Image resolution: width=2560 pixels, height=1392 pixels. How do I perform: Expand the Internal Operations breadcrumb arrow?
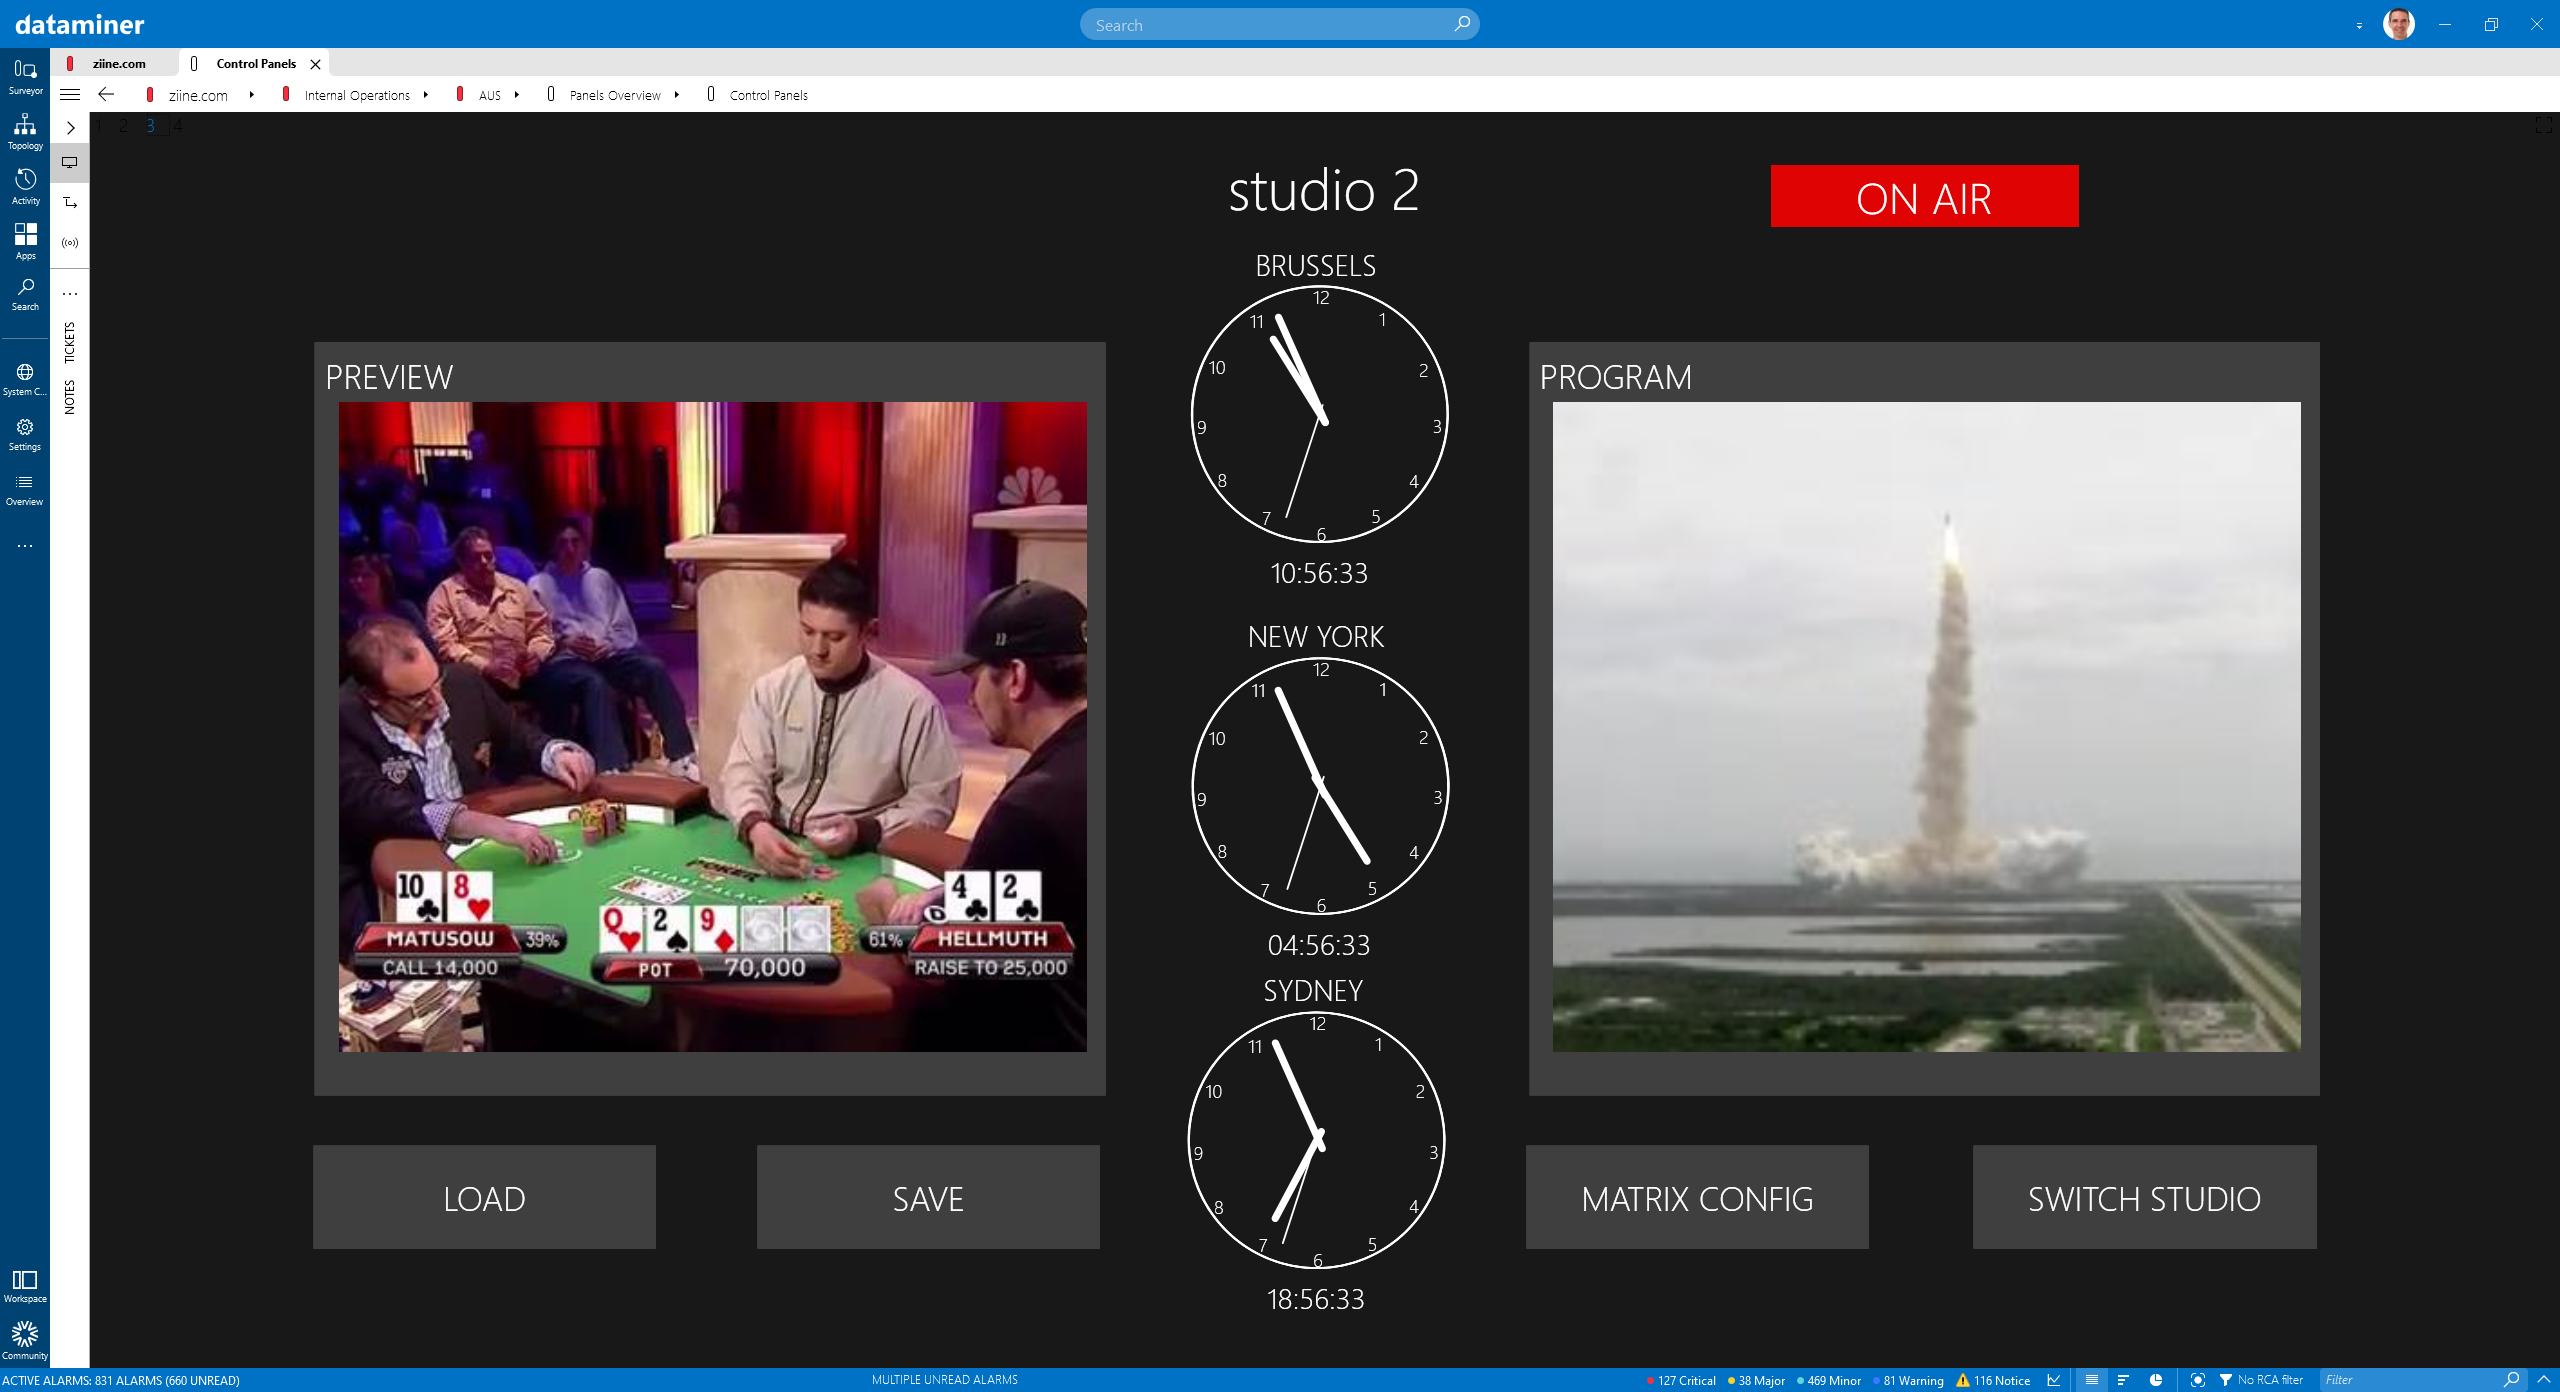pyautogui.click(x=426, y=95)
